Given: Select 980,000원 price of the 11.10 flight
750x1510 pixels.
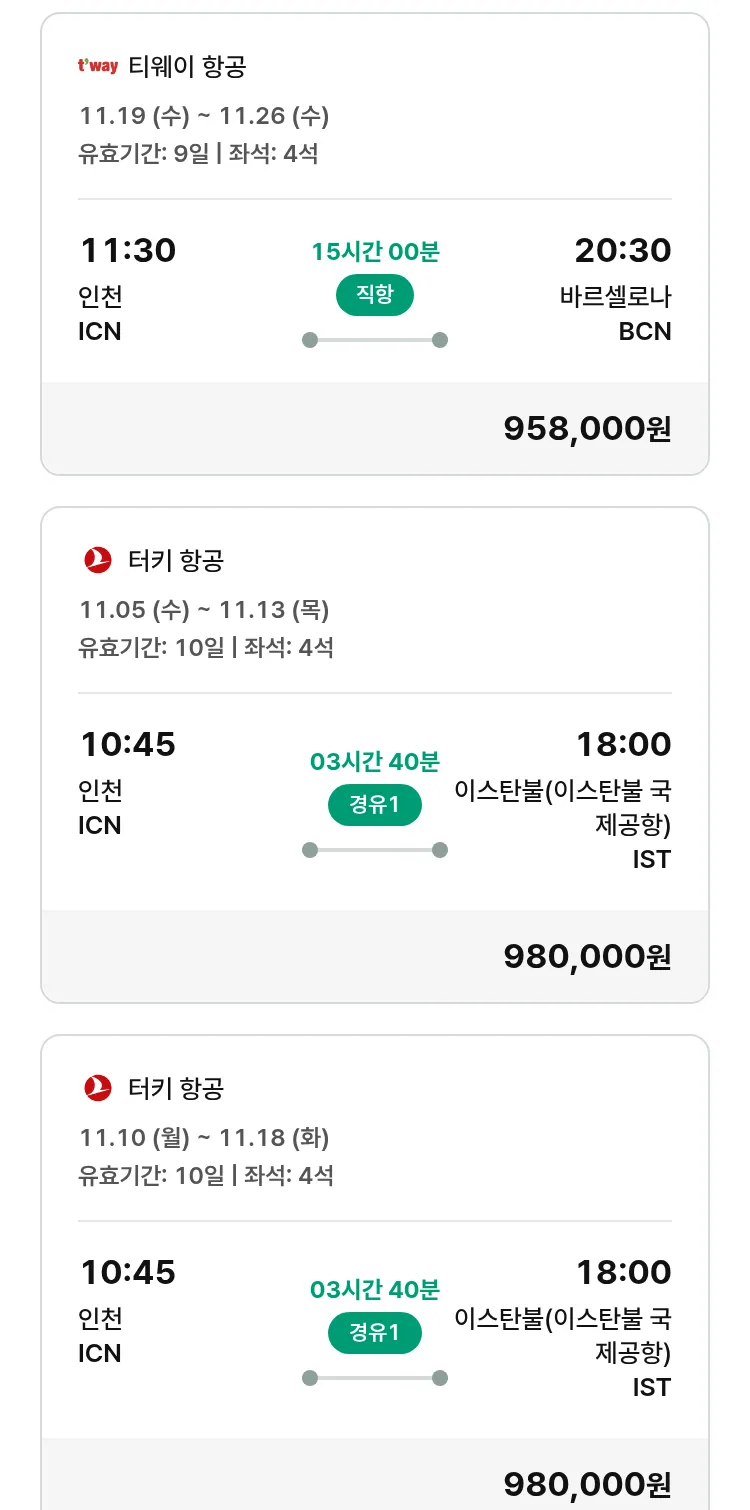Looking at the screenshot, I should [587, 1485].
